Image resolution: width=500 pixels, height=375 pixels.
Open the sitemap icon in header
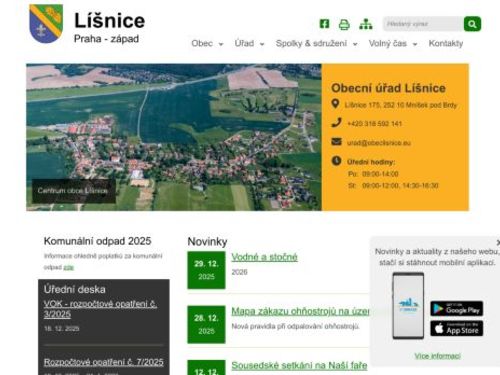tap(366, 24)
